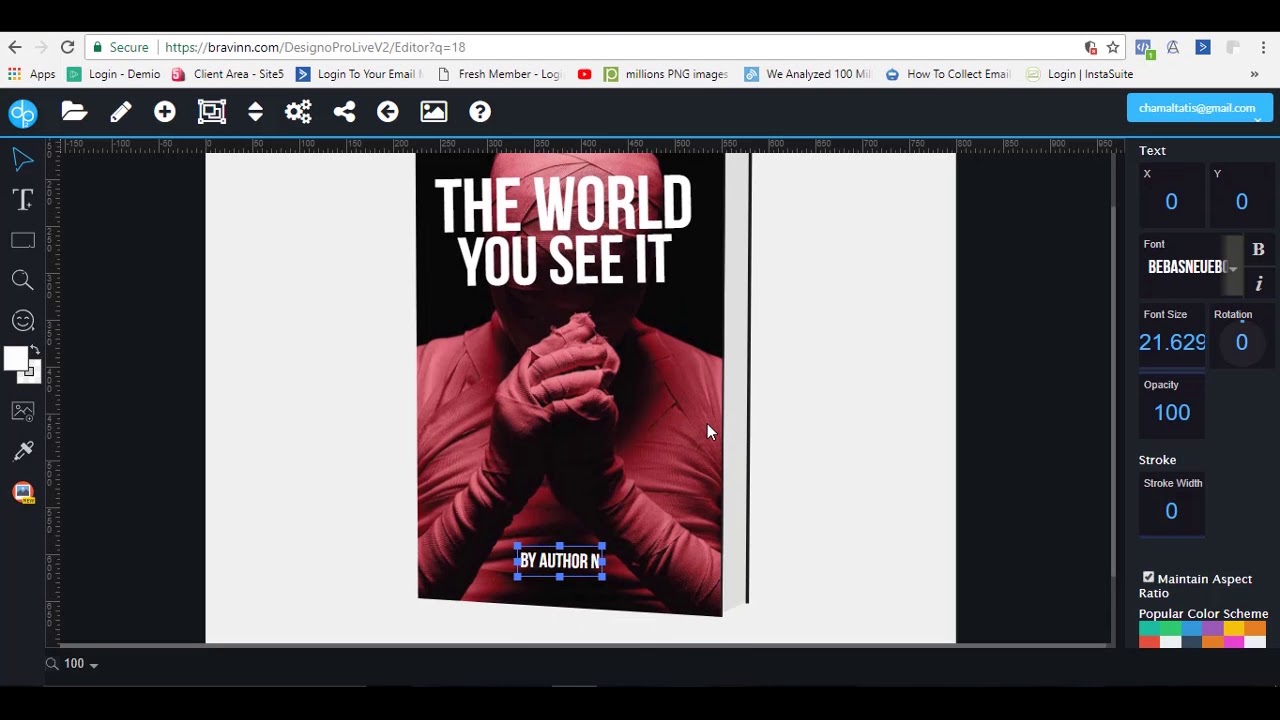Select the magnifier zoom tool

coord(23,280)
